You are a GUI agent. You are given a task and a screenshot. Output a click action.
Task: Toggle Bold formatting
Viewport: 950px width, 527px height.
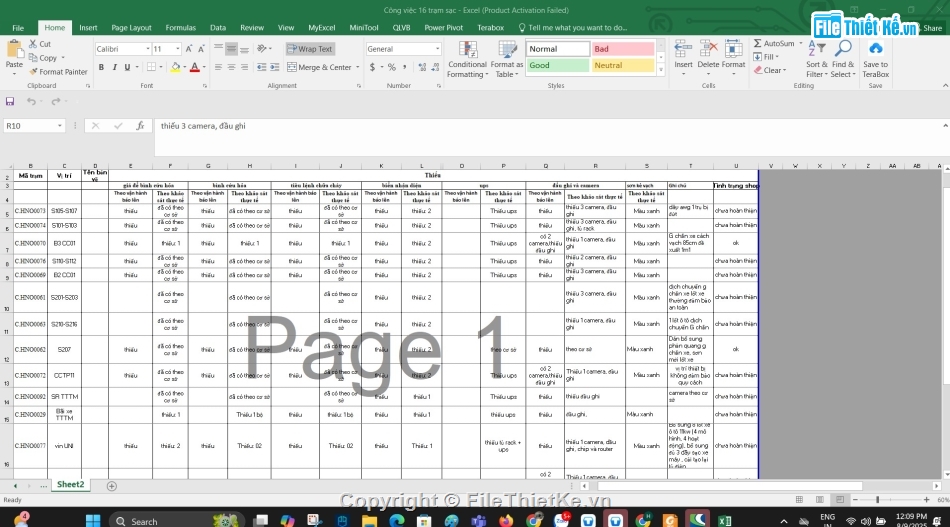[101, 67]
